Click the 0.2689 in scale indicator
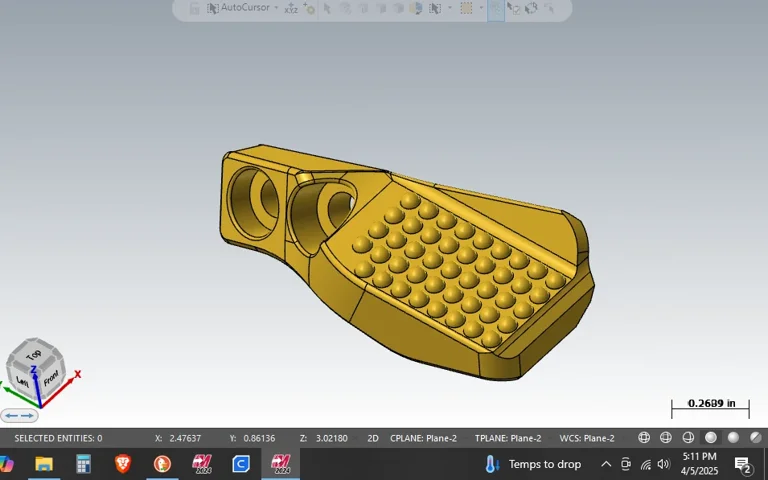This screenshot has height=480, width=768. (711, 404)
